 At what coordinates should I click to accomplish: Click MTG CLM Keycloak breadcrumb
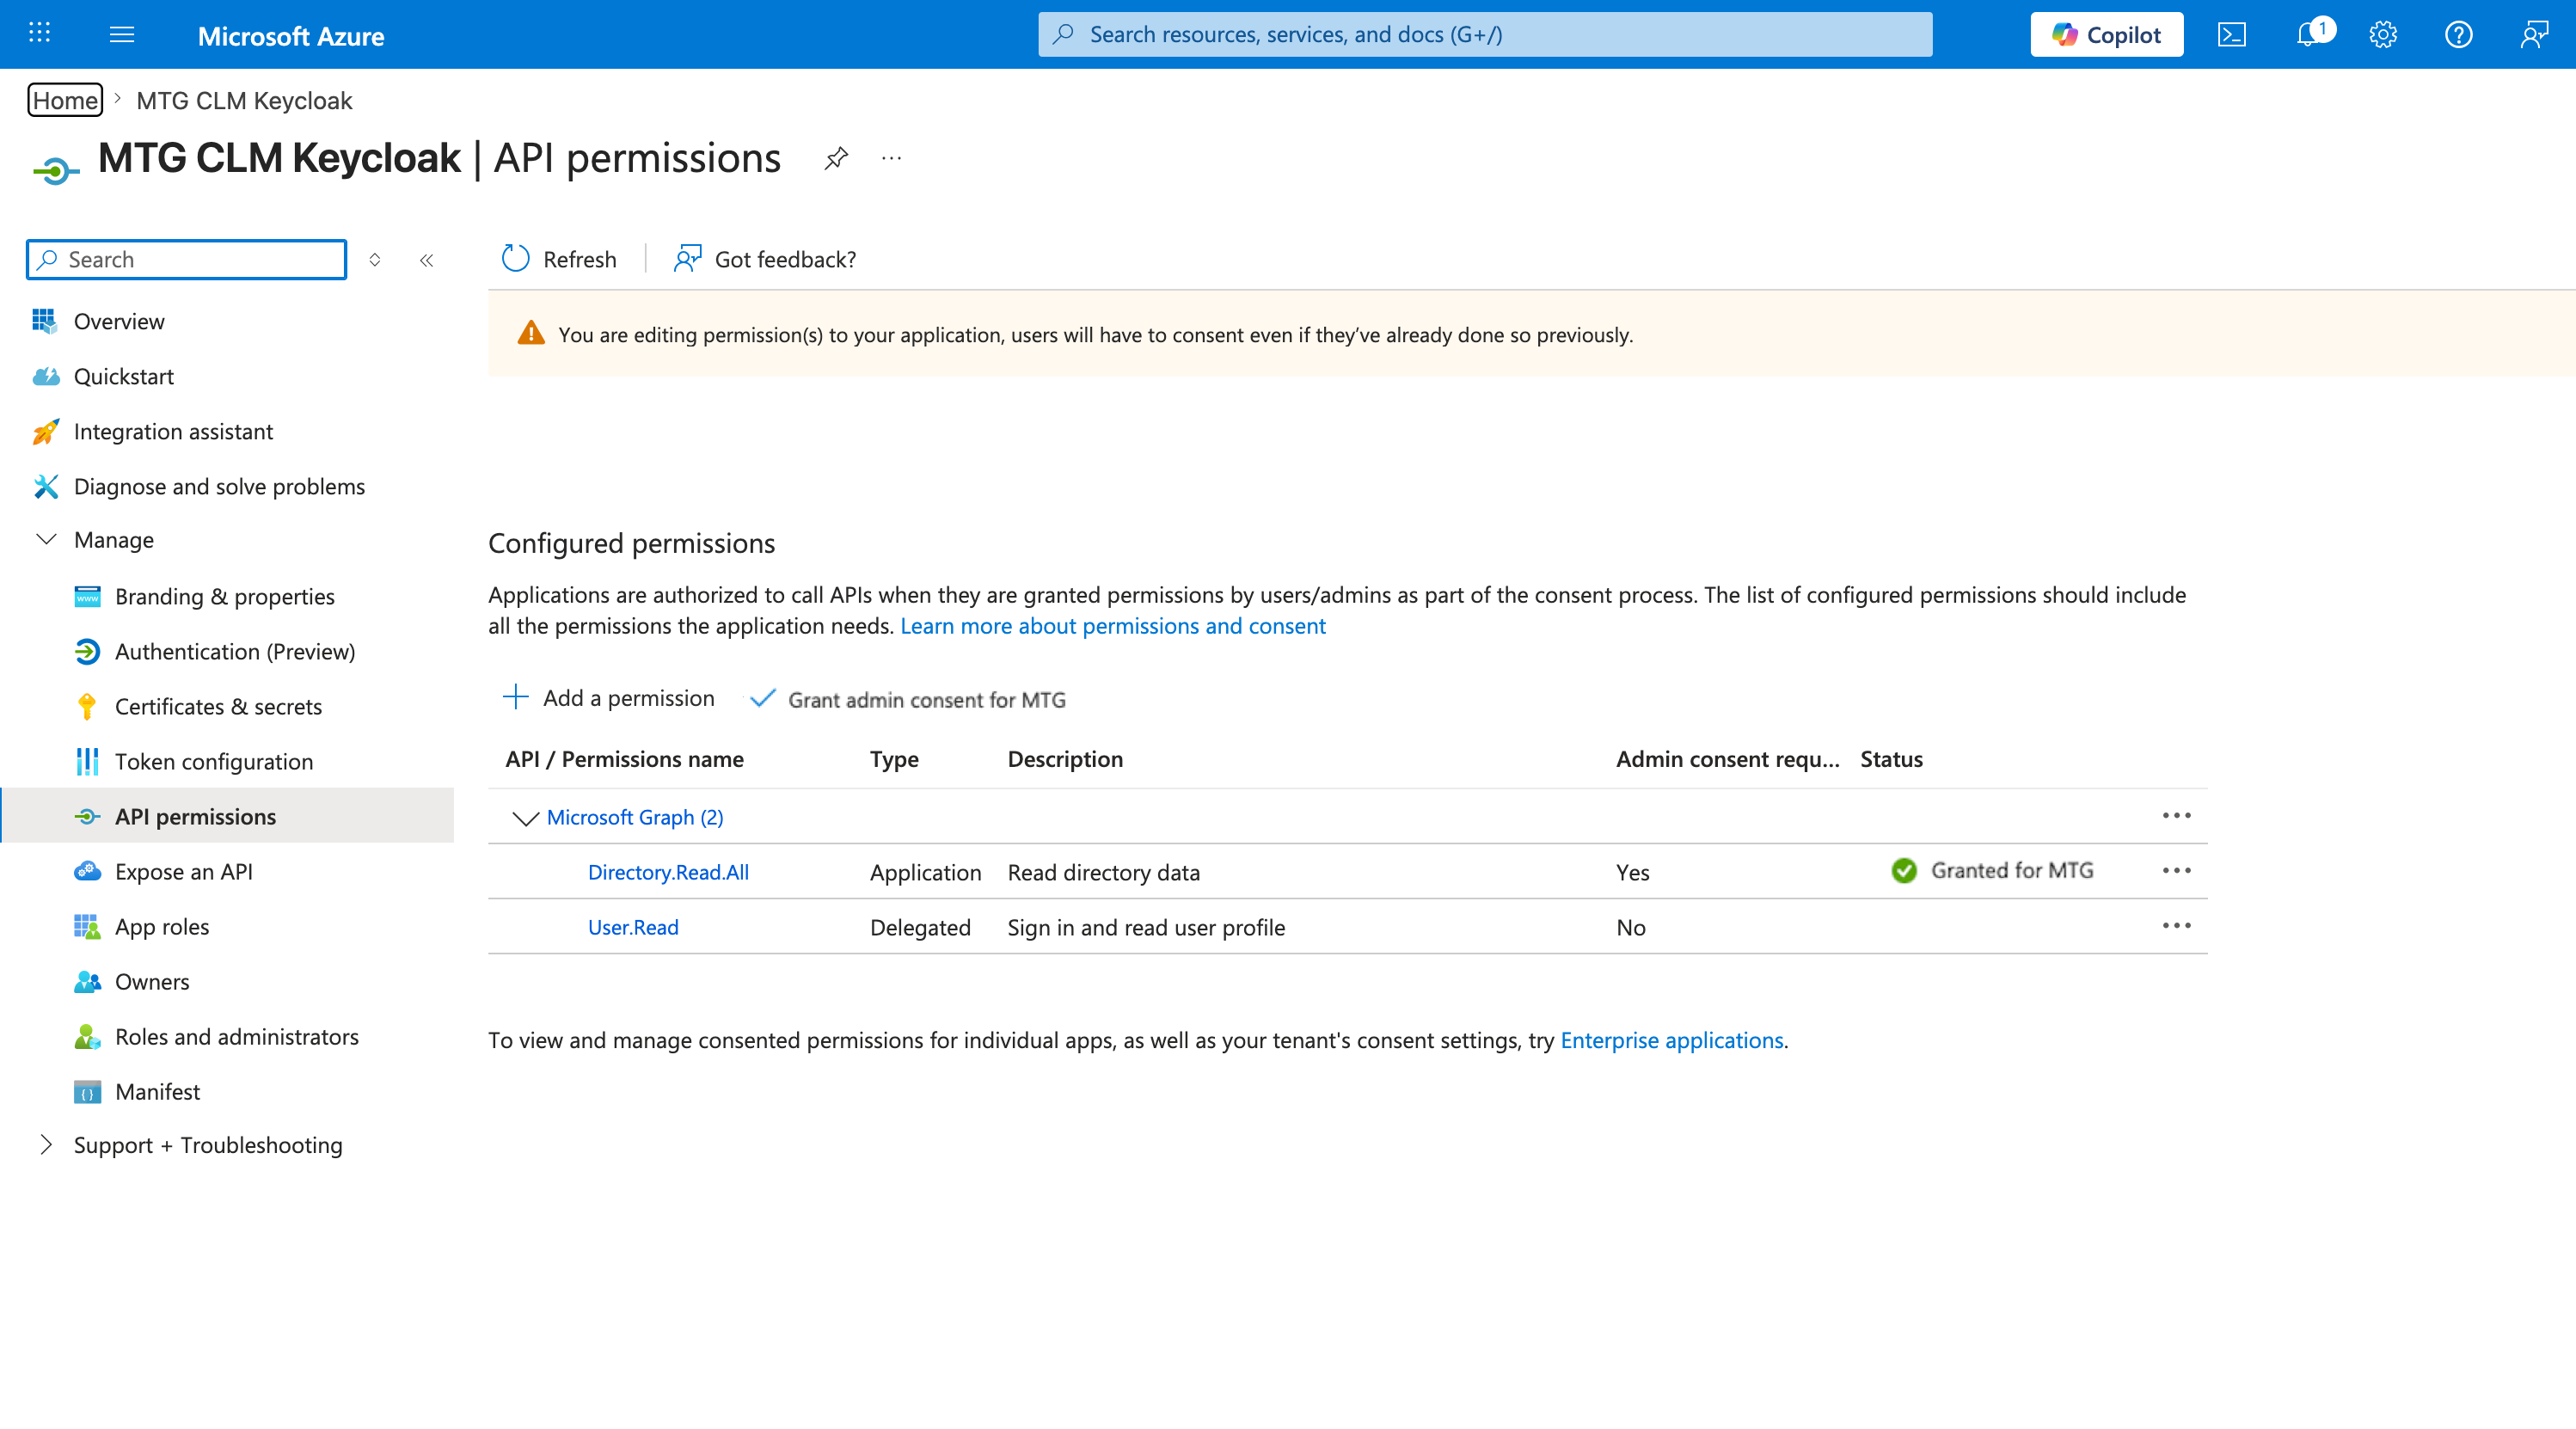coord(244,100)
